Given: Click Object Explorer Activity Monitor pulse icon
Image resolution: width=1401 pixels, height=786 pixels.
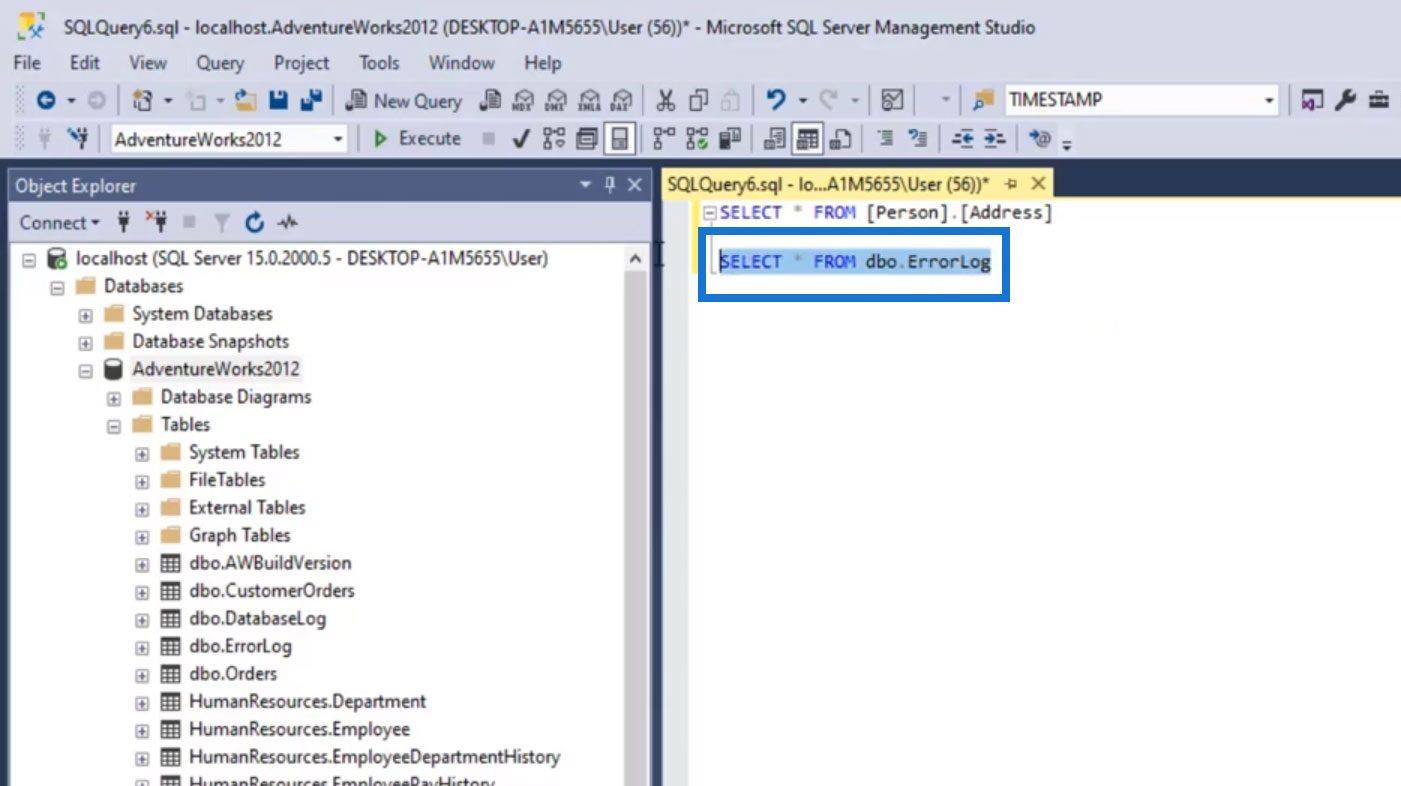Looking at the screenshot, I should tap(288, 222).
